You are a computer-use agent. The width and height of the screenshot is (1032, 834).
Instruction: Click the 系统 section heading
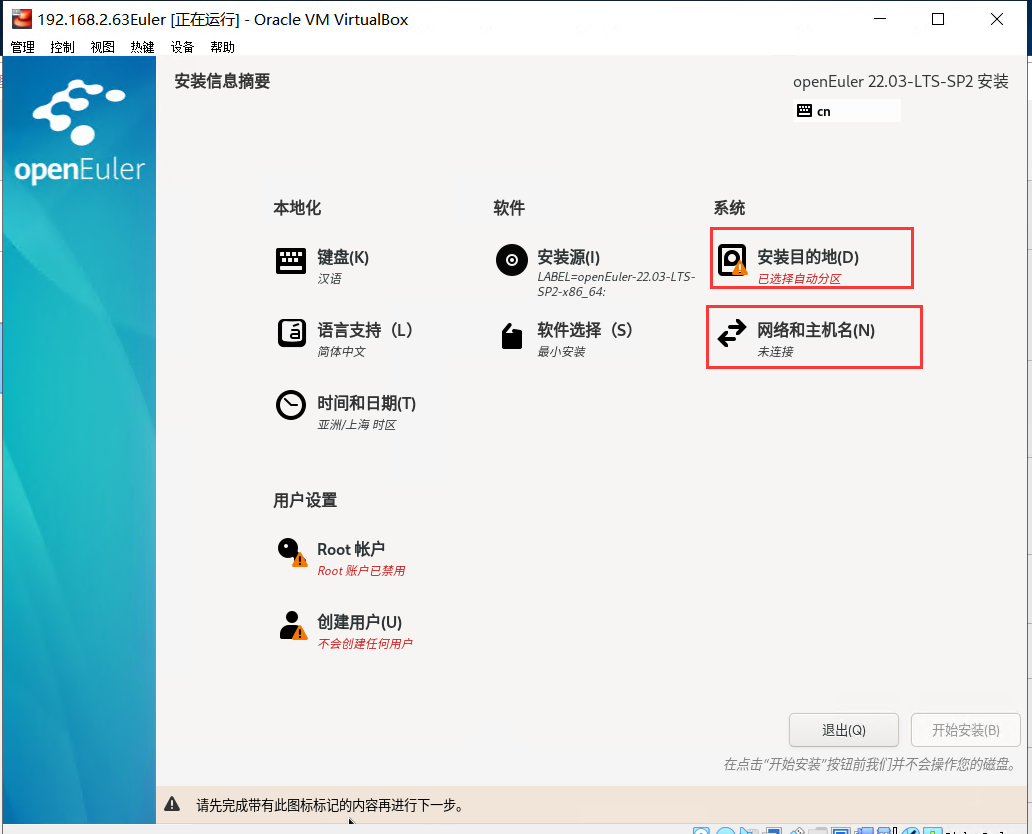(x=729, y=208)
